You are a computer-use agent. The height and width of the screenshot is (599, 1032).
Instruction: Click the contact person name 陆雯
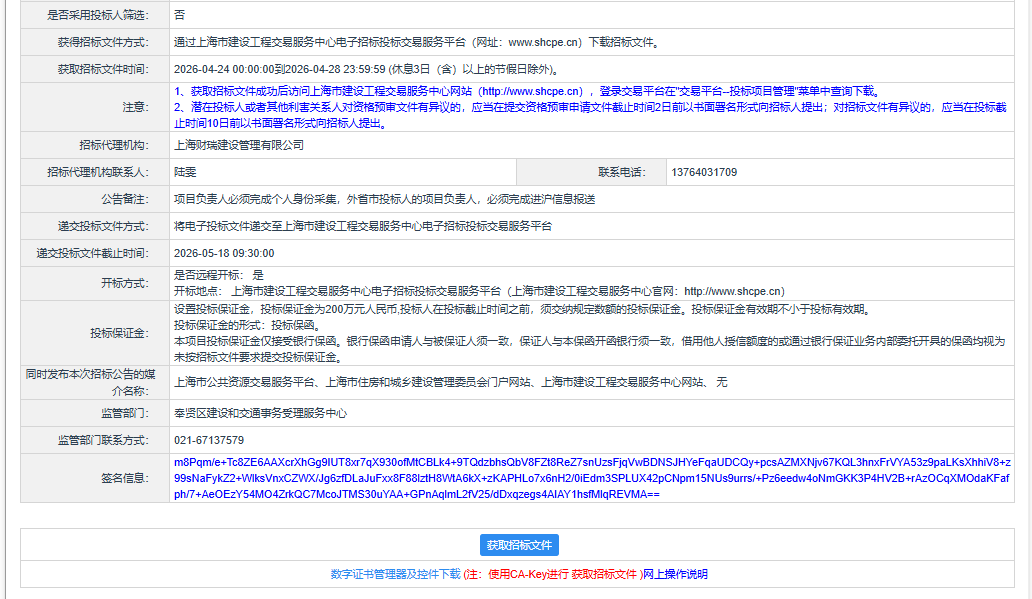[x=185, y=172]
